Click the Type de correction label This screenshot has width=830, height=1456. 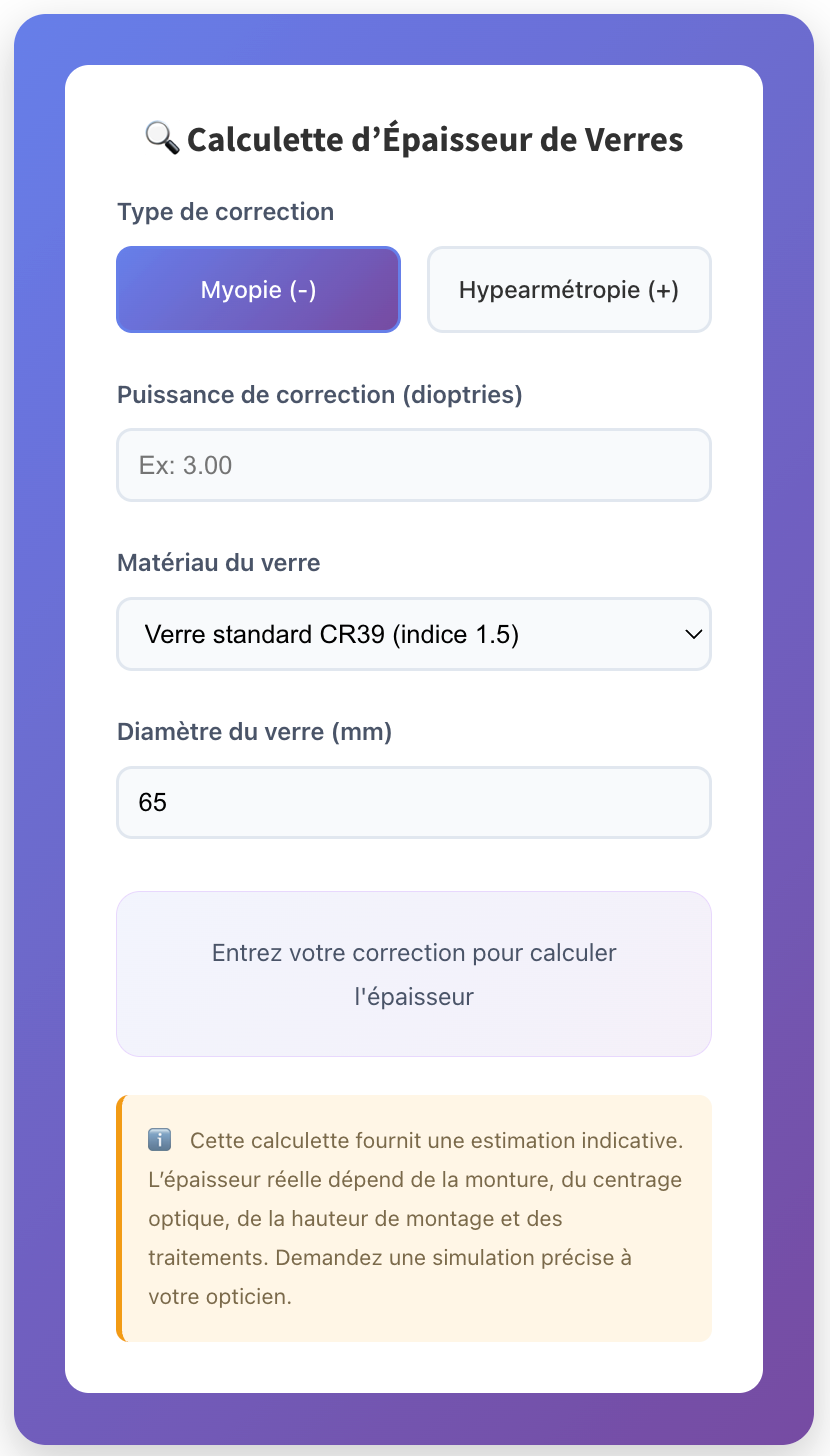[x=225, y=211]
